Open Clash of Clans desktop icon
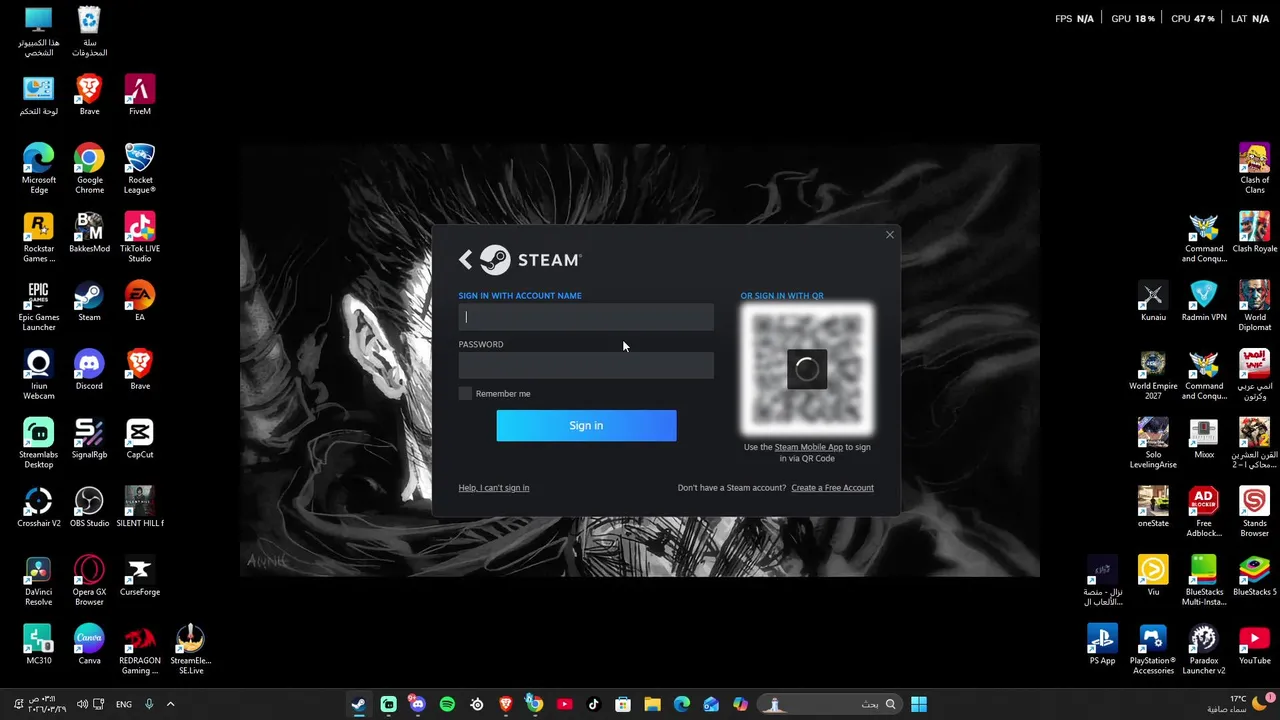Image resolution: width=1280 pixels, height=720 pixels. tap(1254, 168)
